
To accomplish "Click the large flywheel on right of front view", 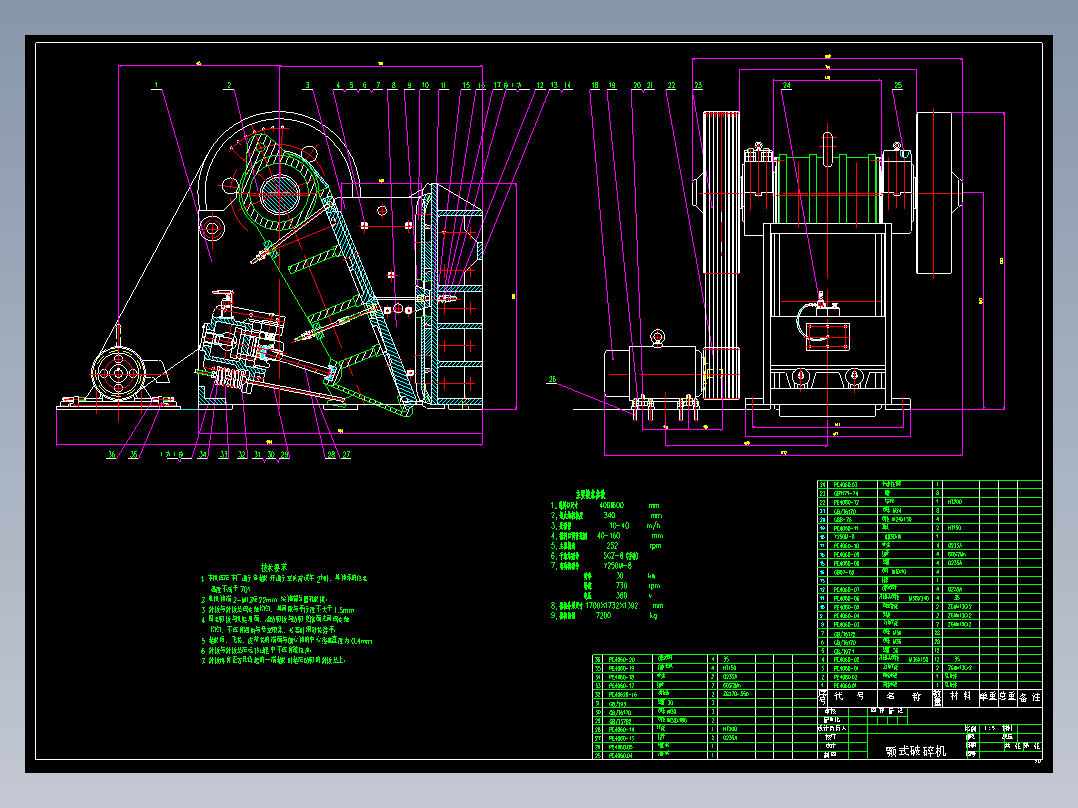I will [x=934, y=193].
